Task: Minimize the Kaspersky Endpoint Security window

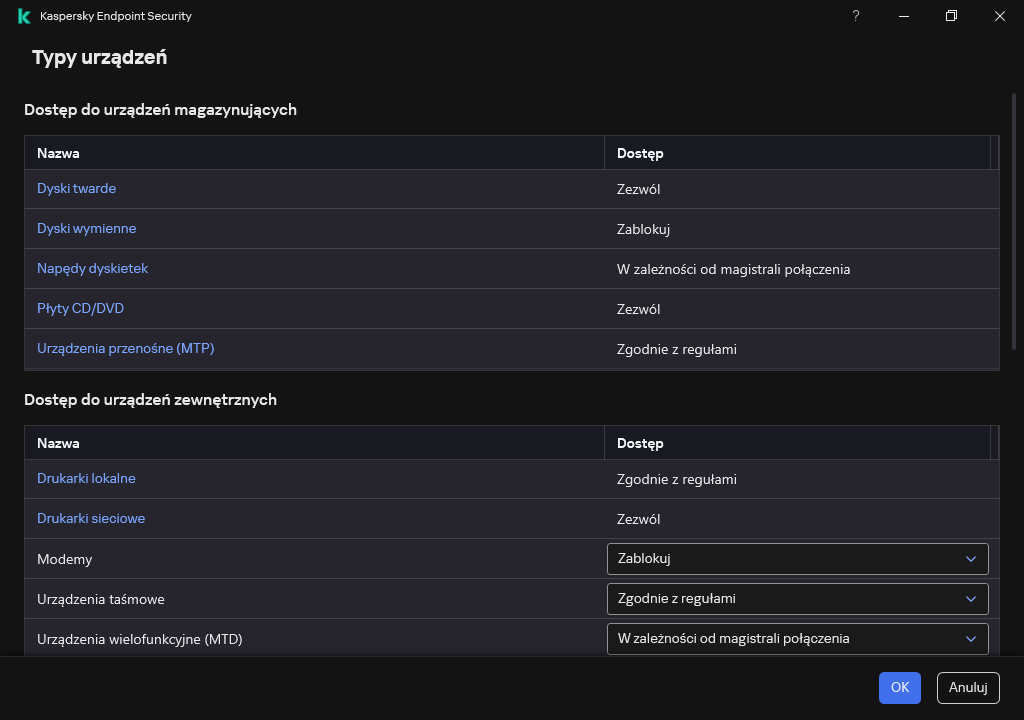Action: coord(904,16)
